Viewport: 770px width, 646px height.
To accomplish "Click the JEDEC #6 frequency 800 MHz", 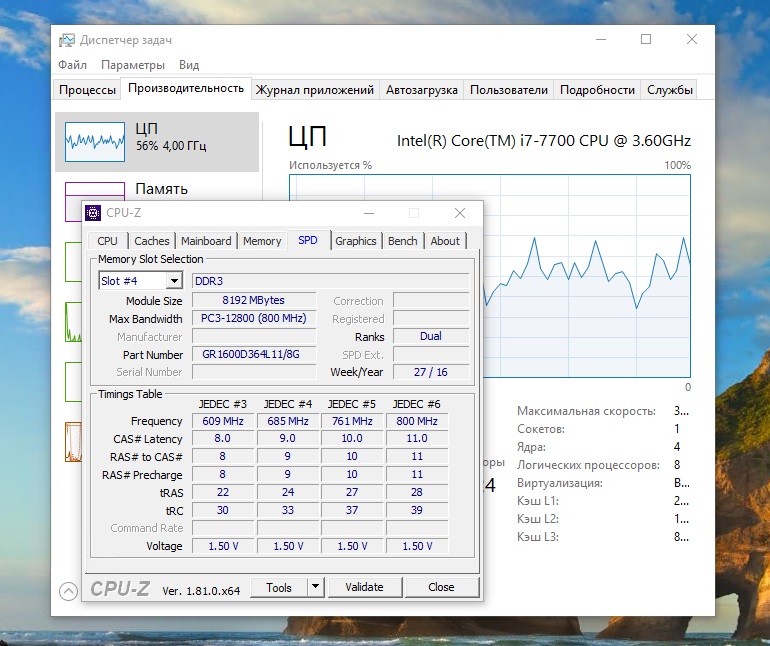I will (x=417, y=421).
